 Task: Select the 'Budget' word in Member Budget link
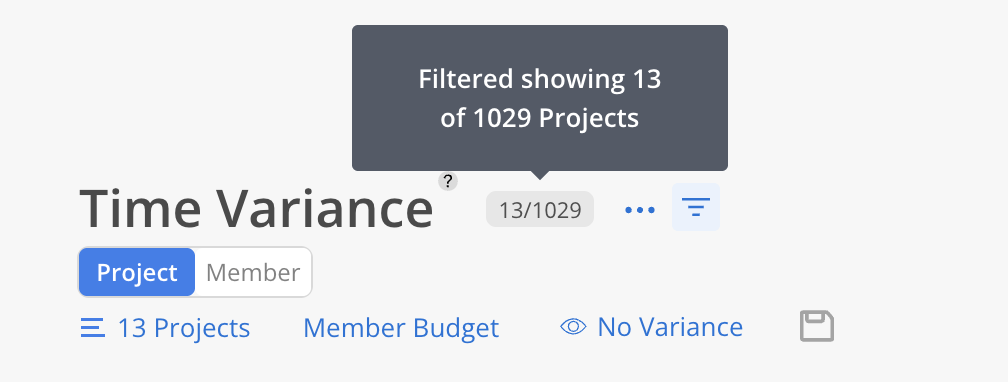pos(456,328)
